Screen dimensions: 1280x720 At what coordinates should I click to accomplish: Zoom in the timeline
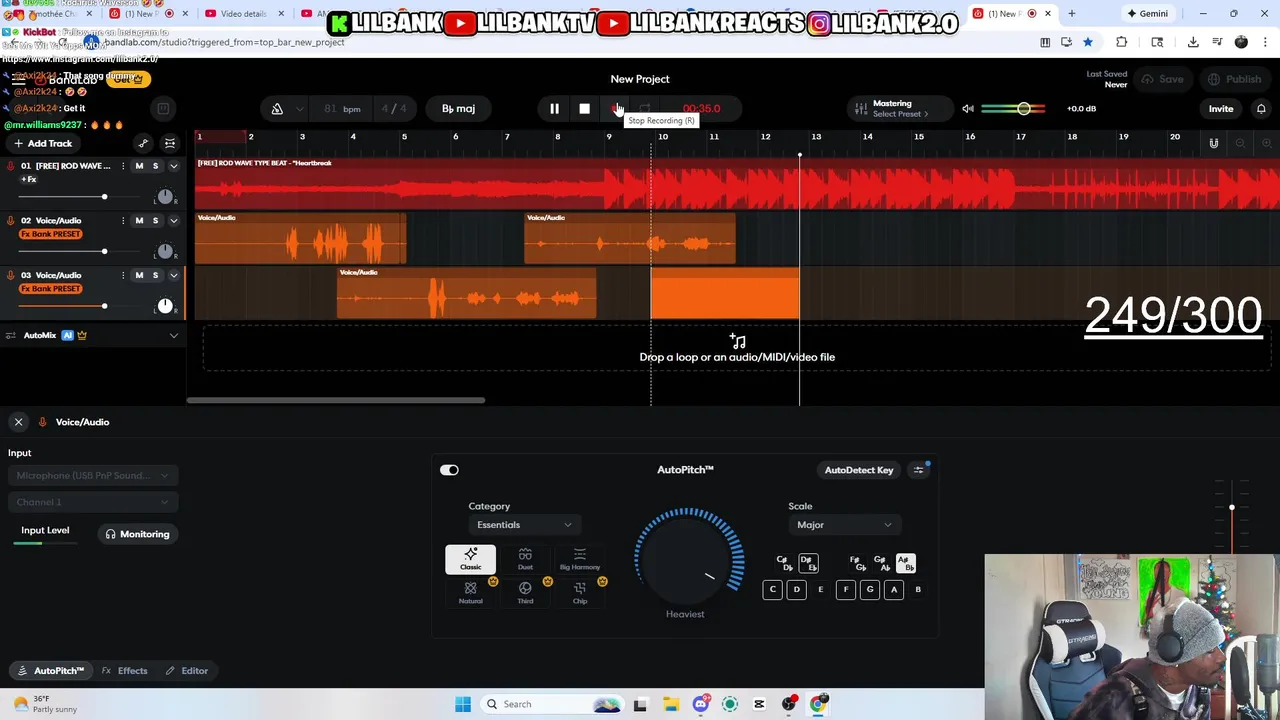[1266, 143]
